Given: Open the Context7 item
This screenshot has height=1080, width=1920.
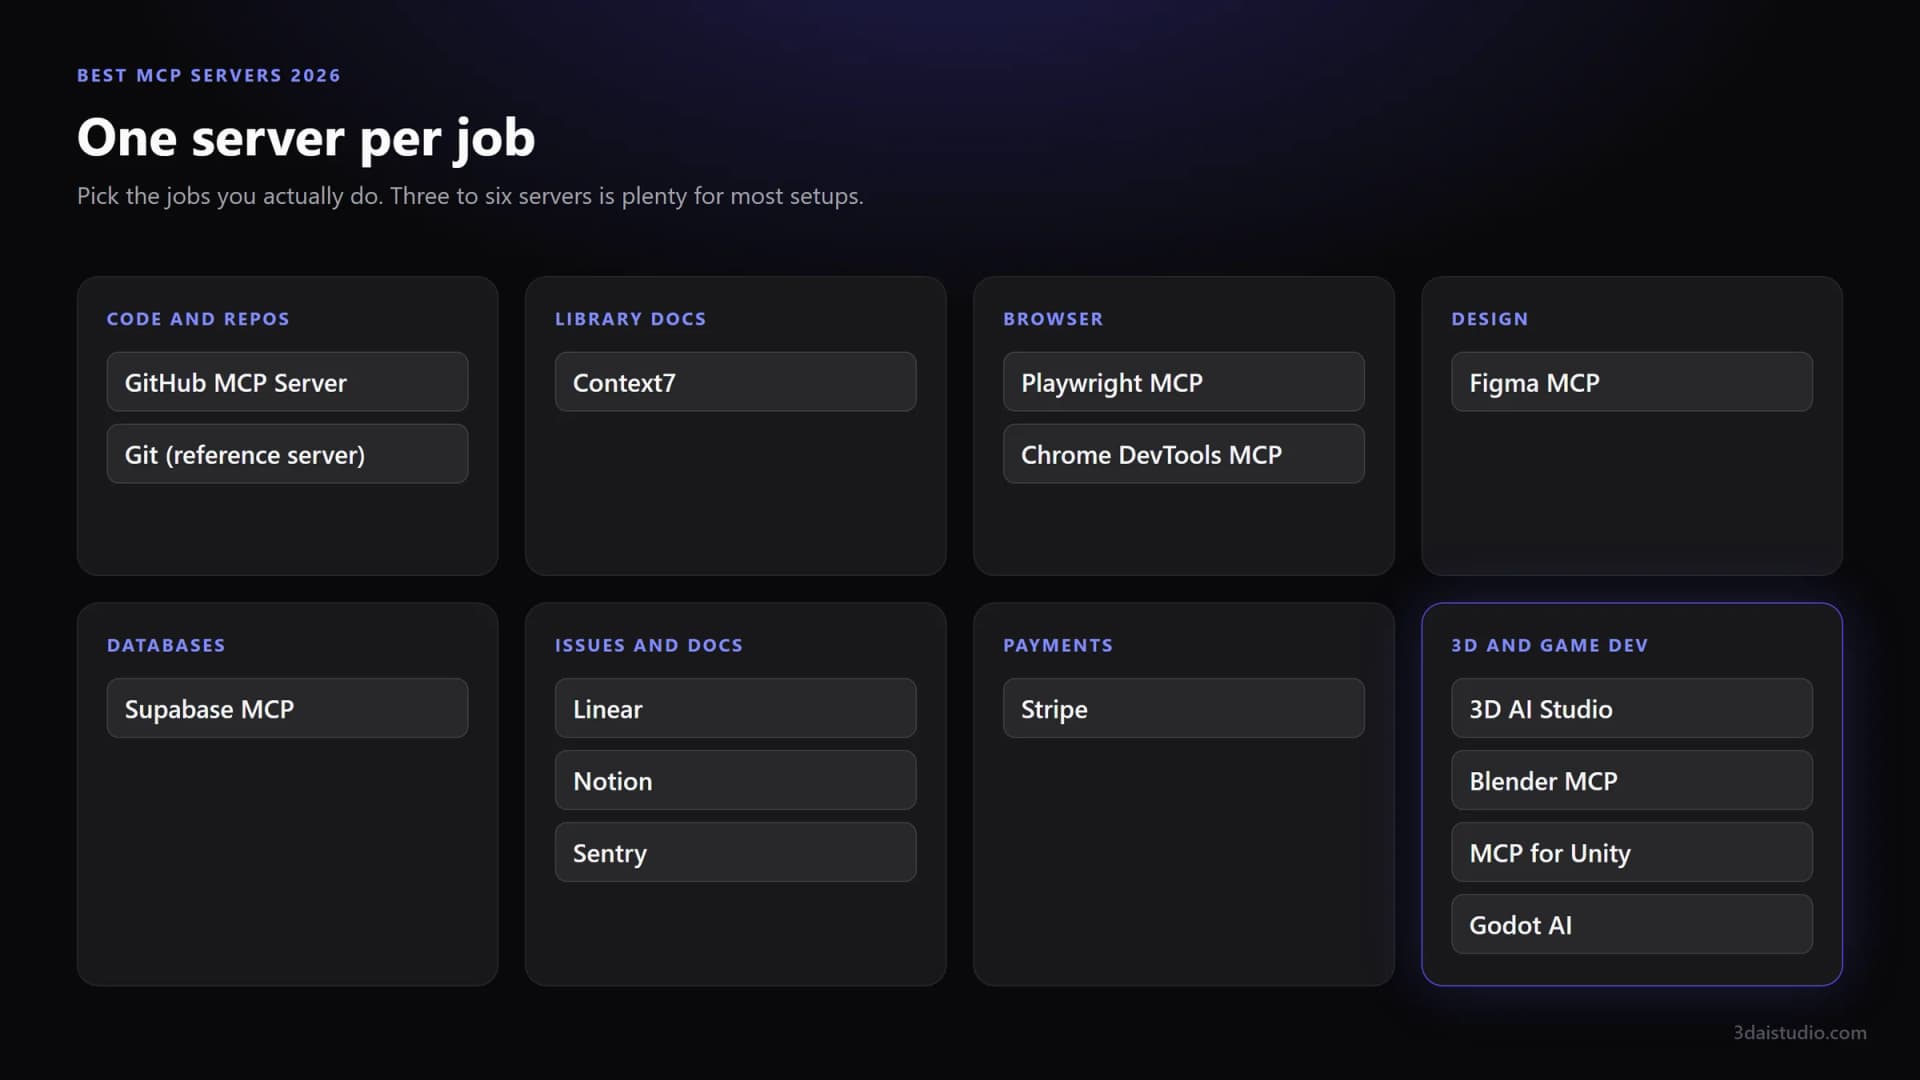Looking at the screenshot, I should 735,382.
